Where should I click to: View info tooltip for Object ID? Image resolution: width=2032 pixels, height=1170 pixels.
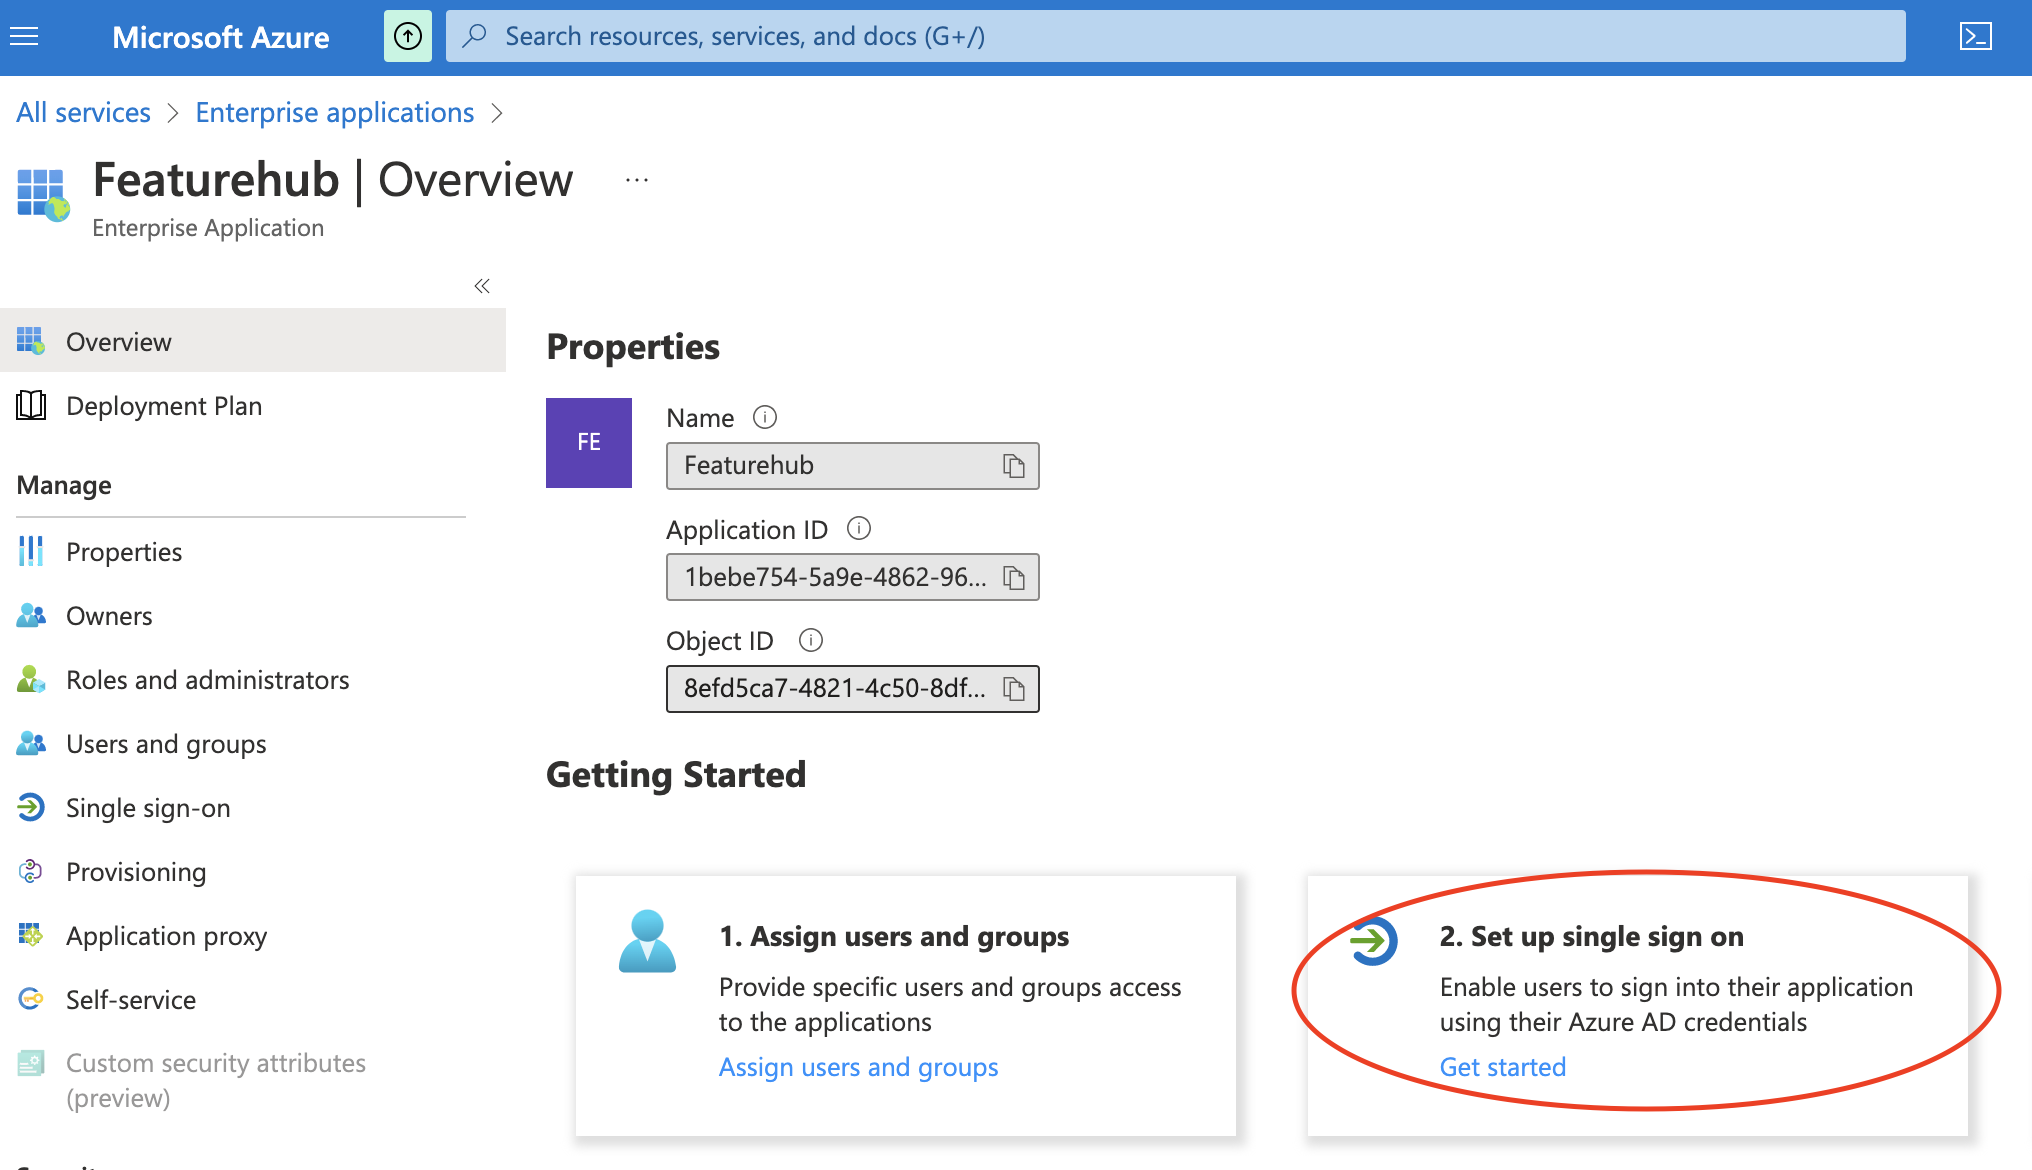coord(811,640)
